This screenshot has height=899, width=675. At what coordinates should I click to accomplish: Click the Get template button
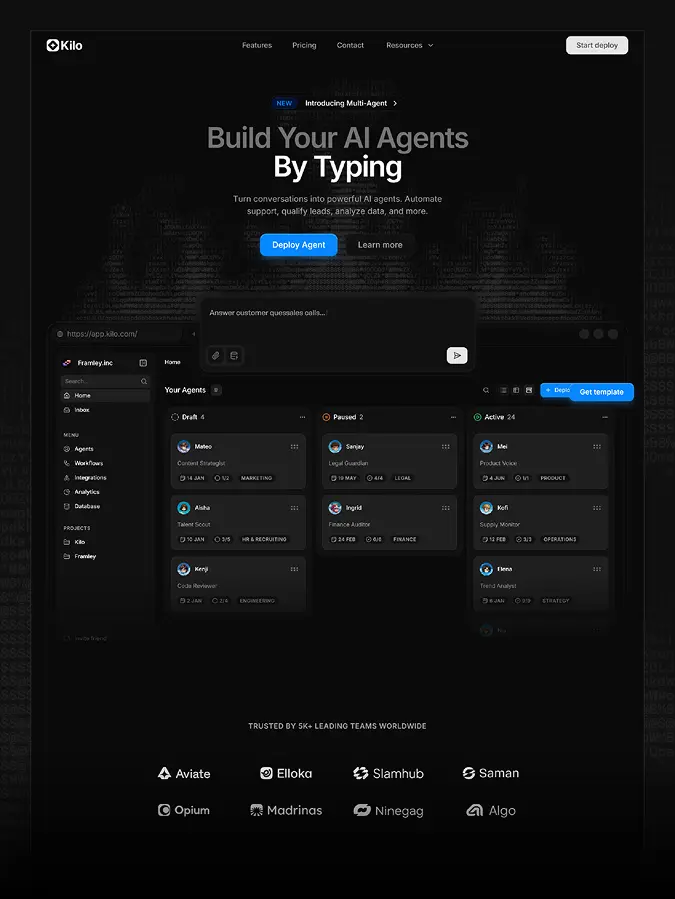(x=602, y=392)
